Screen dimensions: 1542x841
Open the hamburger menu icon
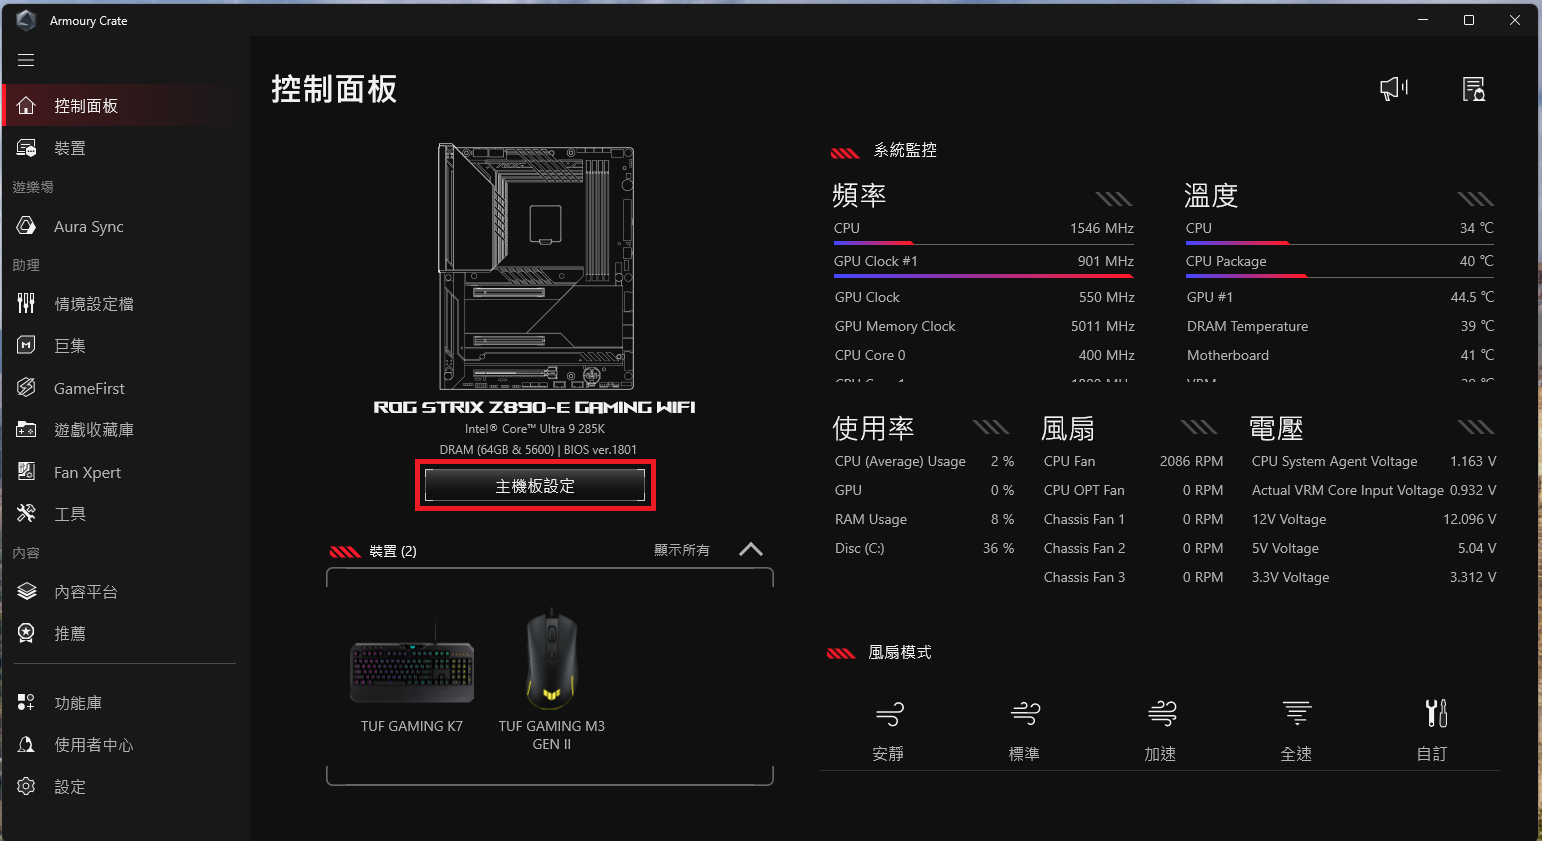click(26, 60)
